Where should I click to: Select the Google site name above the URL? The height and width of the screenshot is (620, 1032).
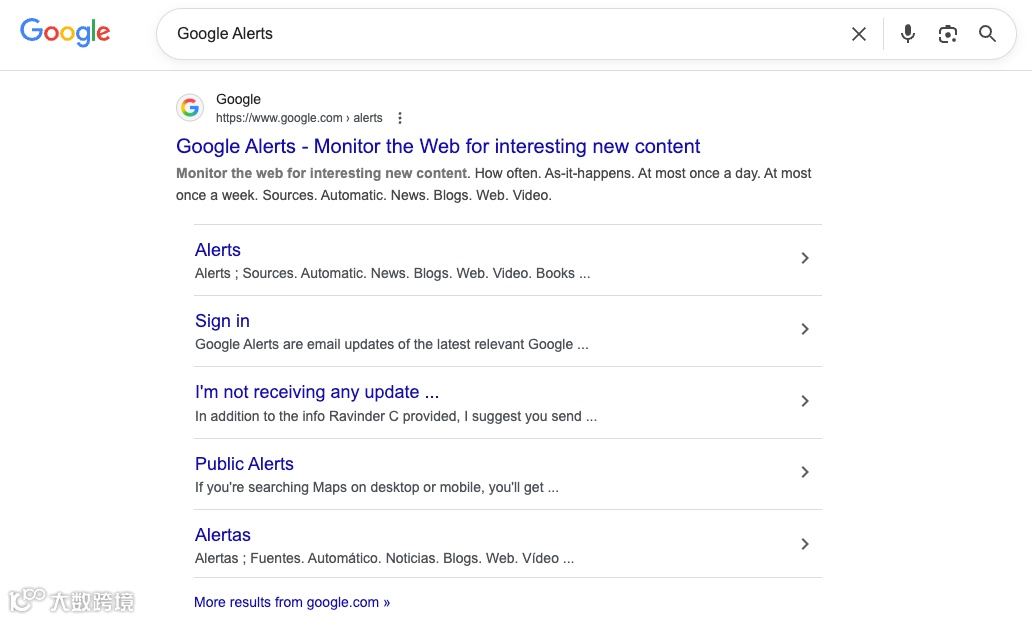pyautogui.click(x=238, y=99)
